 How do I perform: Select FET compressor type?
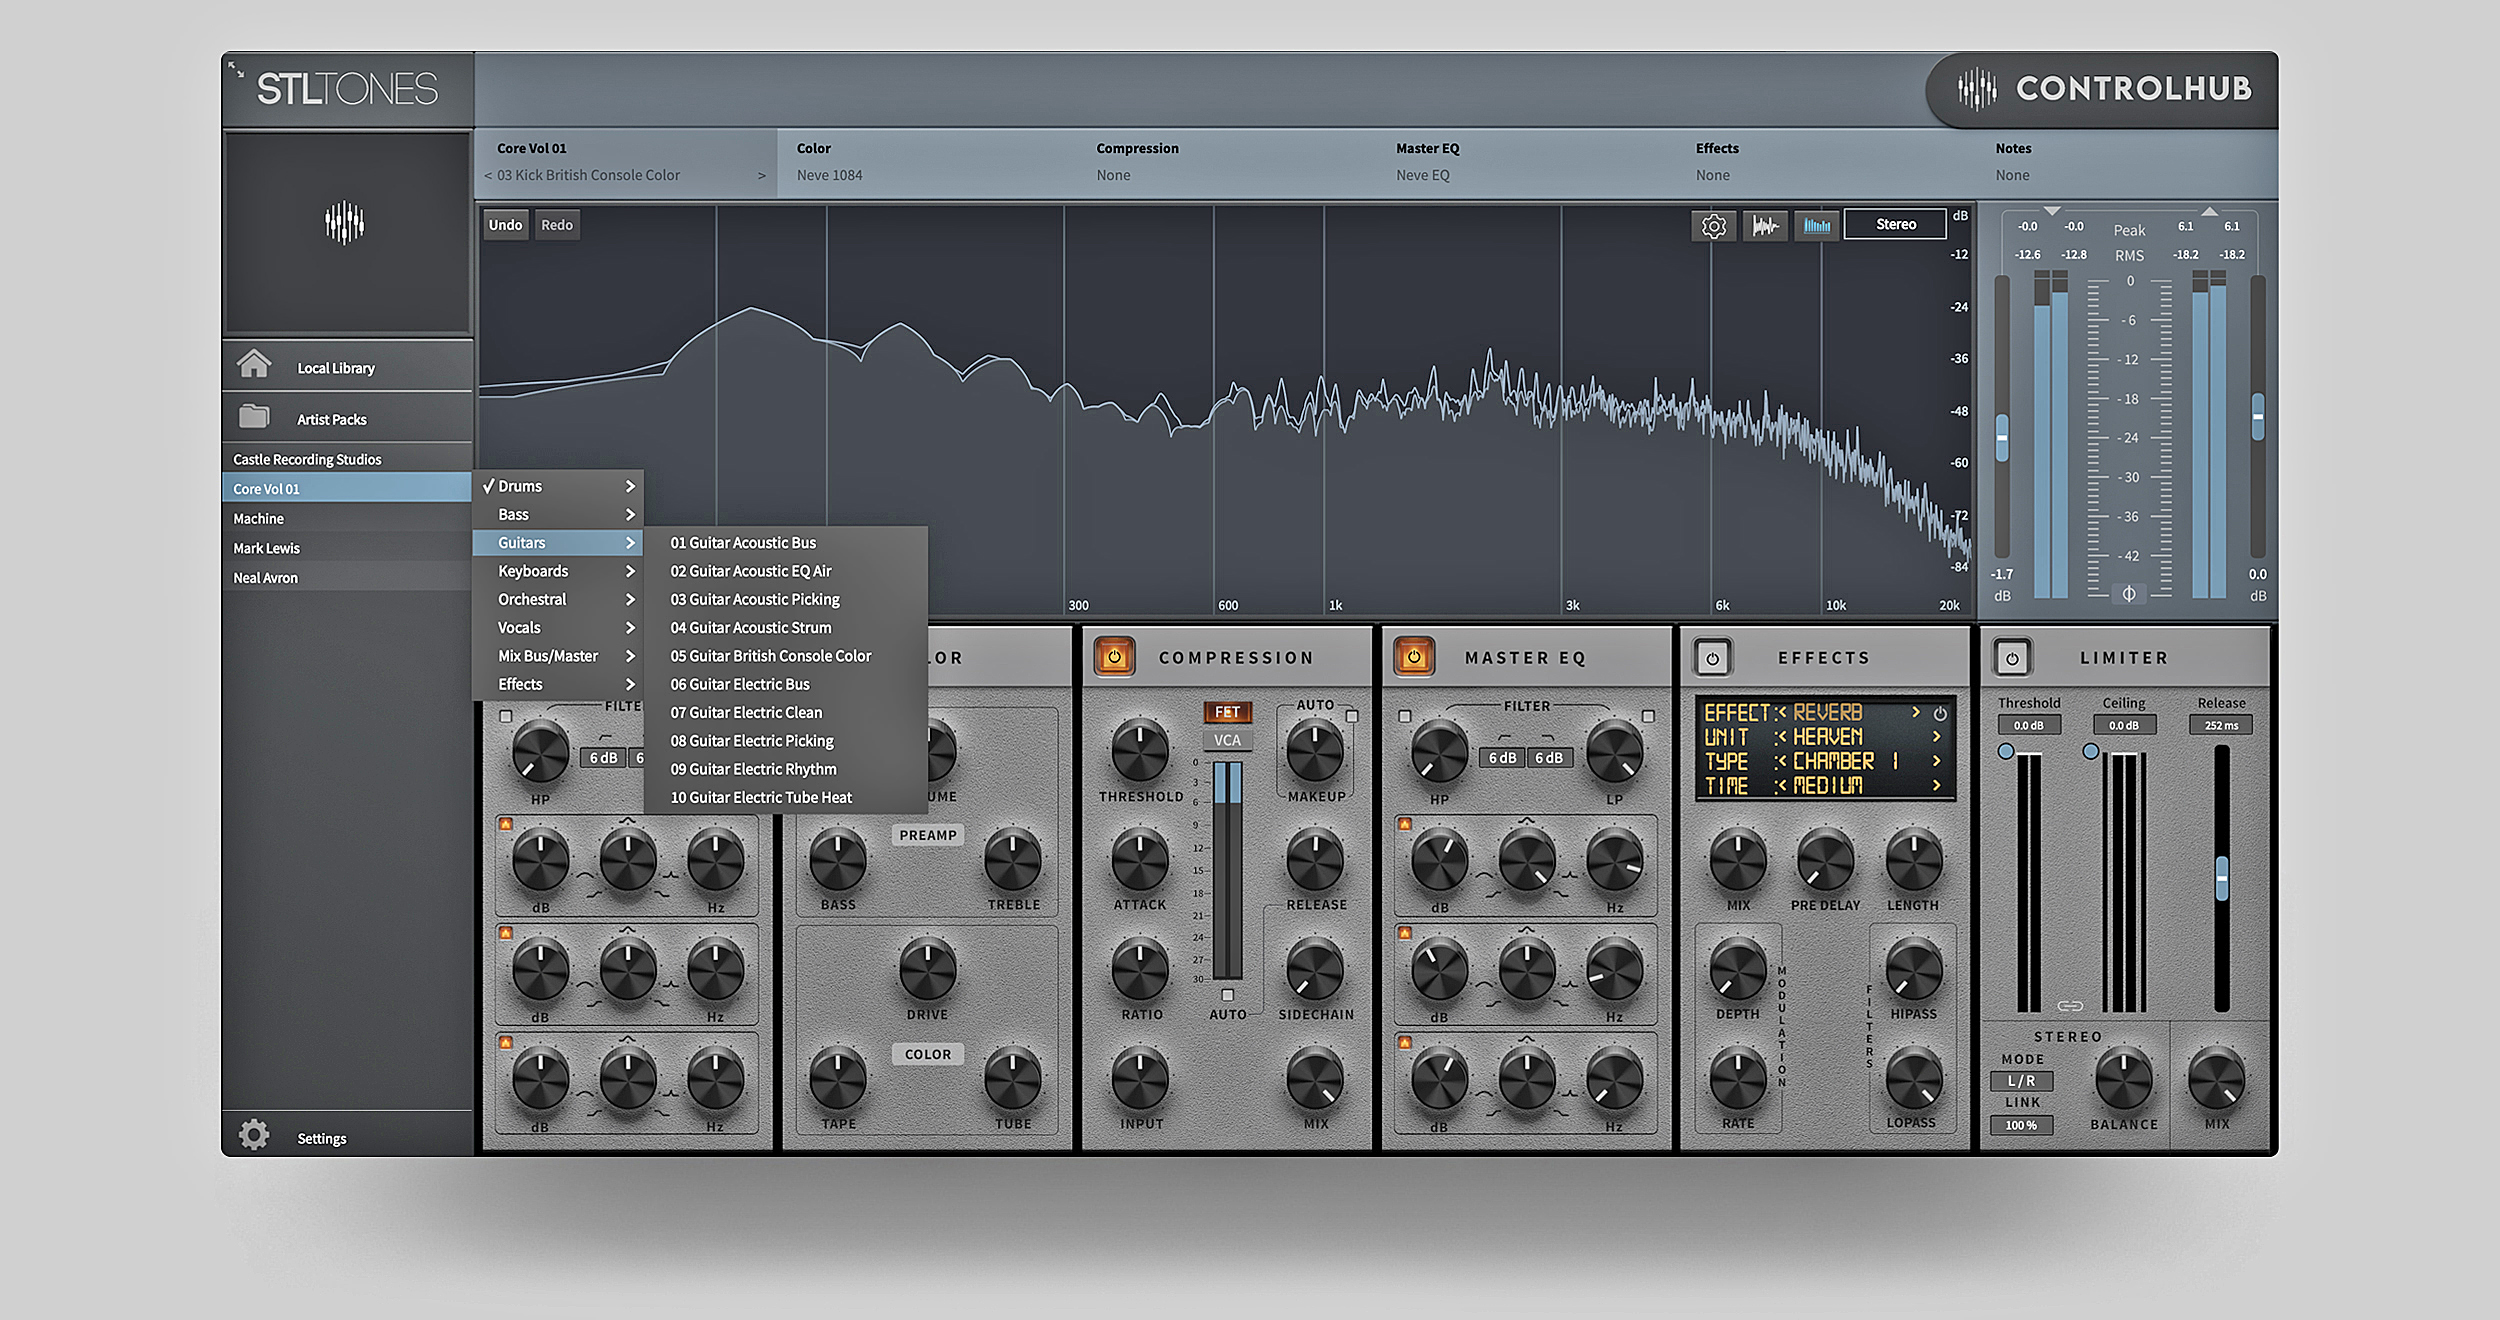tap(1227, 712)
